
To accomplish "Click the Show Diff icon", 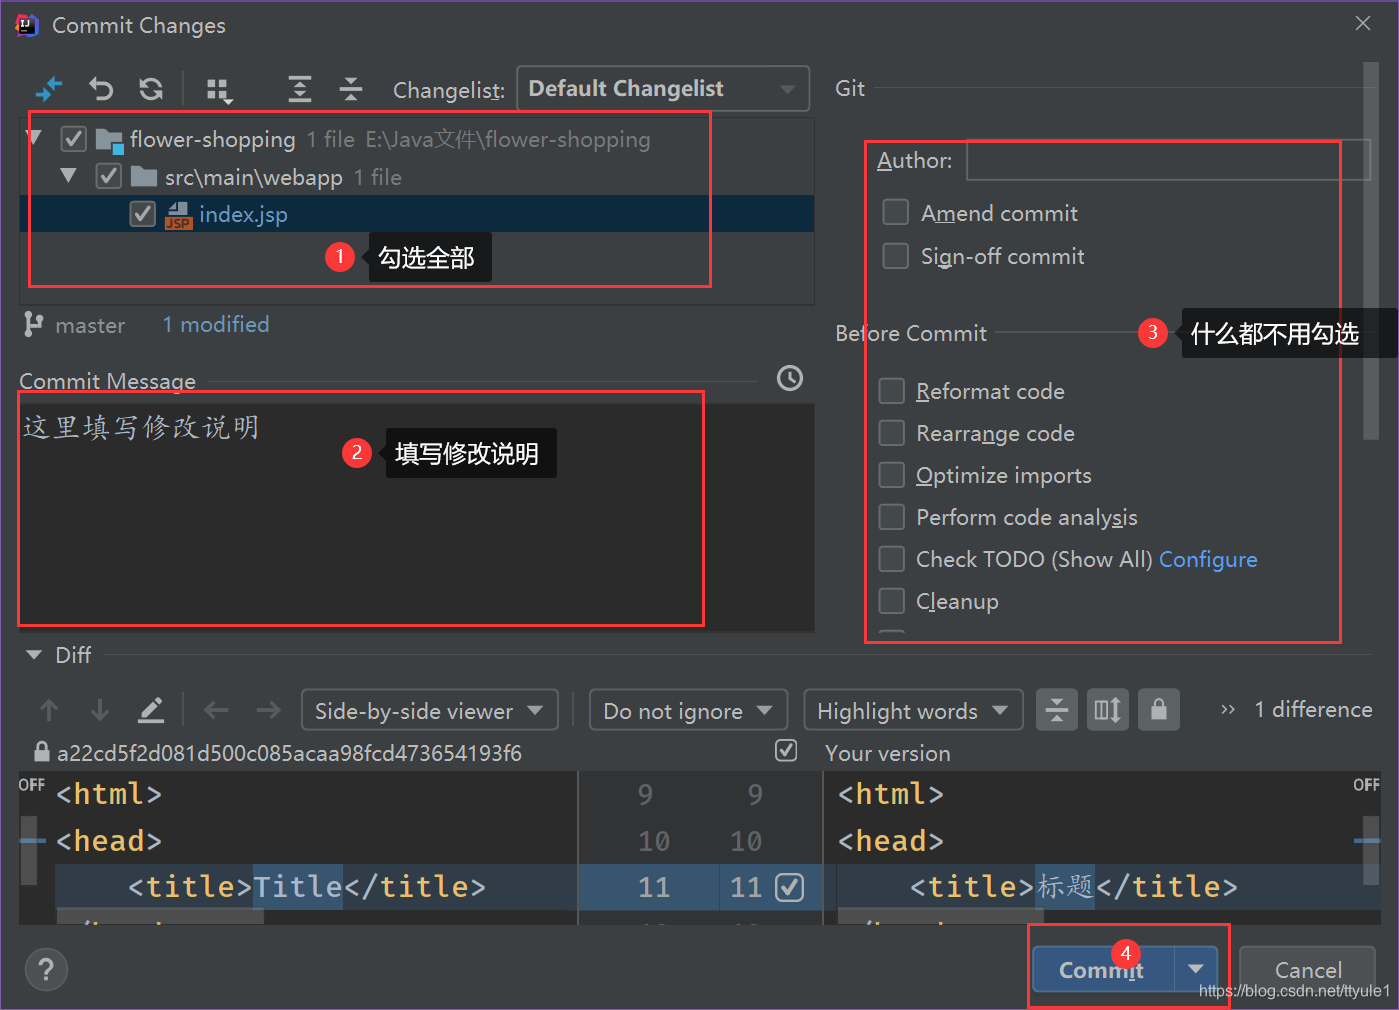I will (49, 89).
